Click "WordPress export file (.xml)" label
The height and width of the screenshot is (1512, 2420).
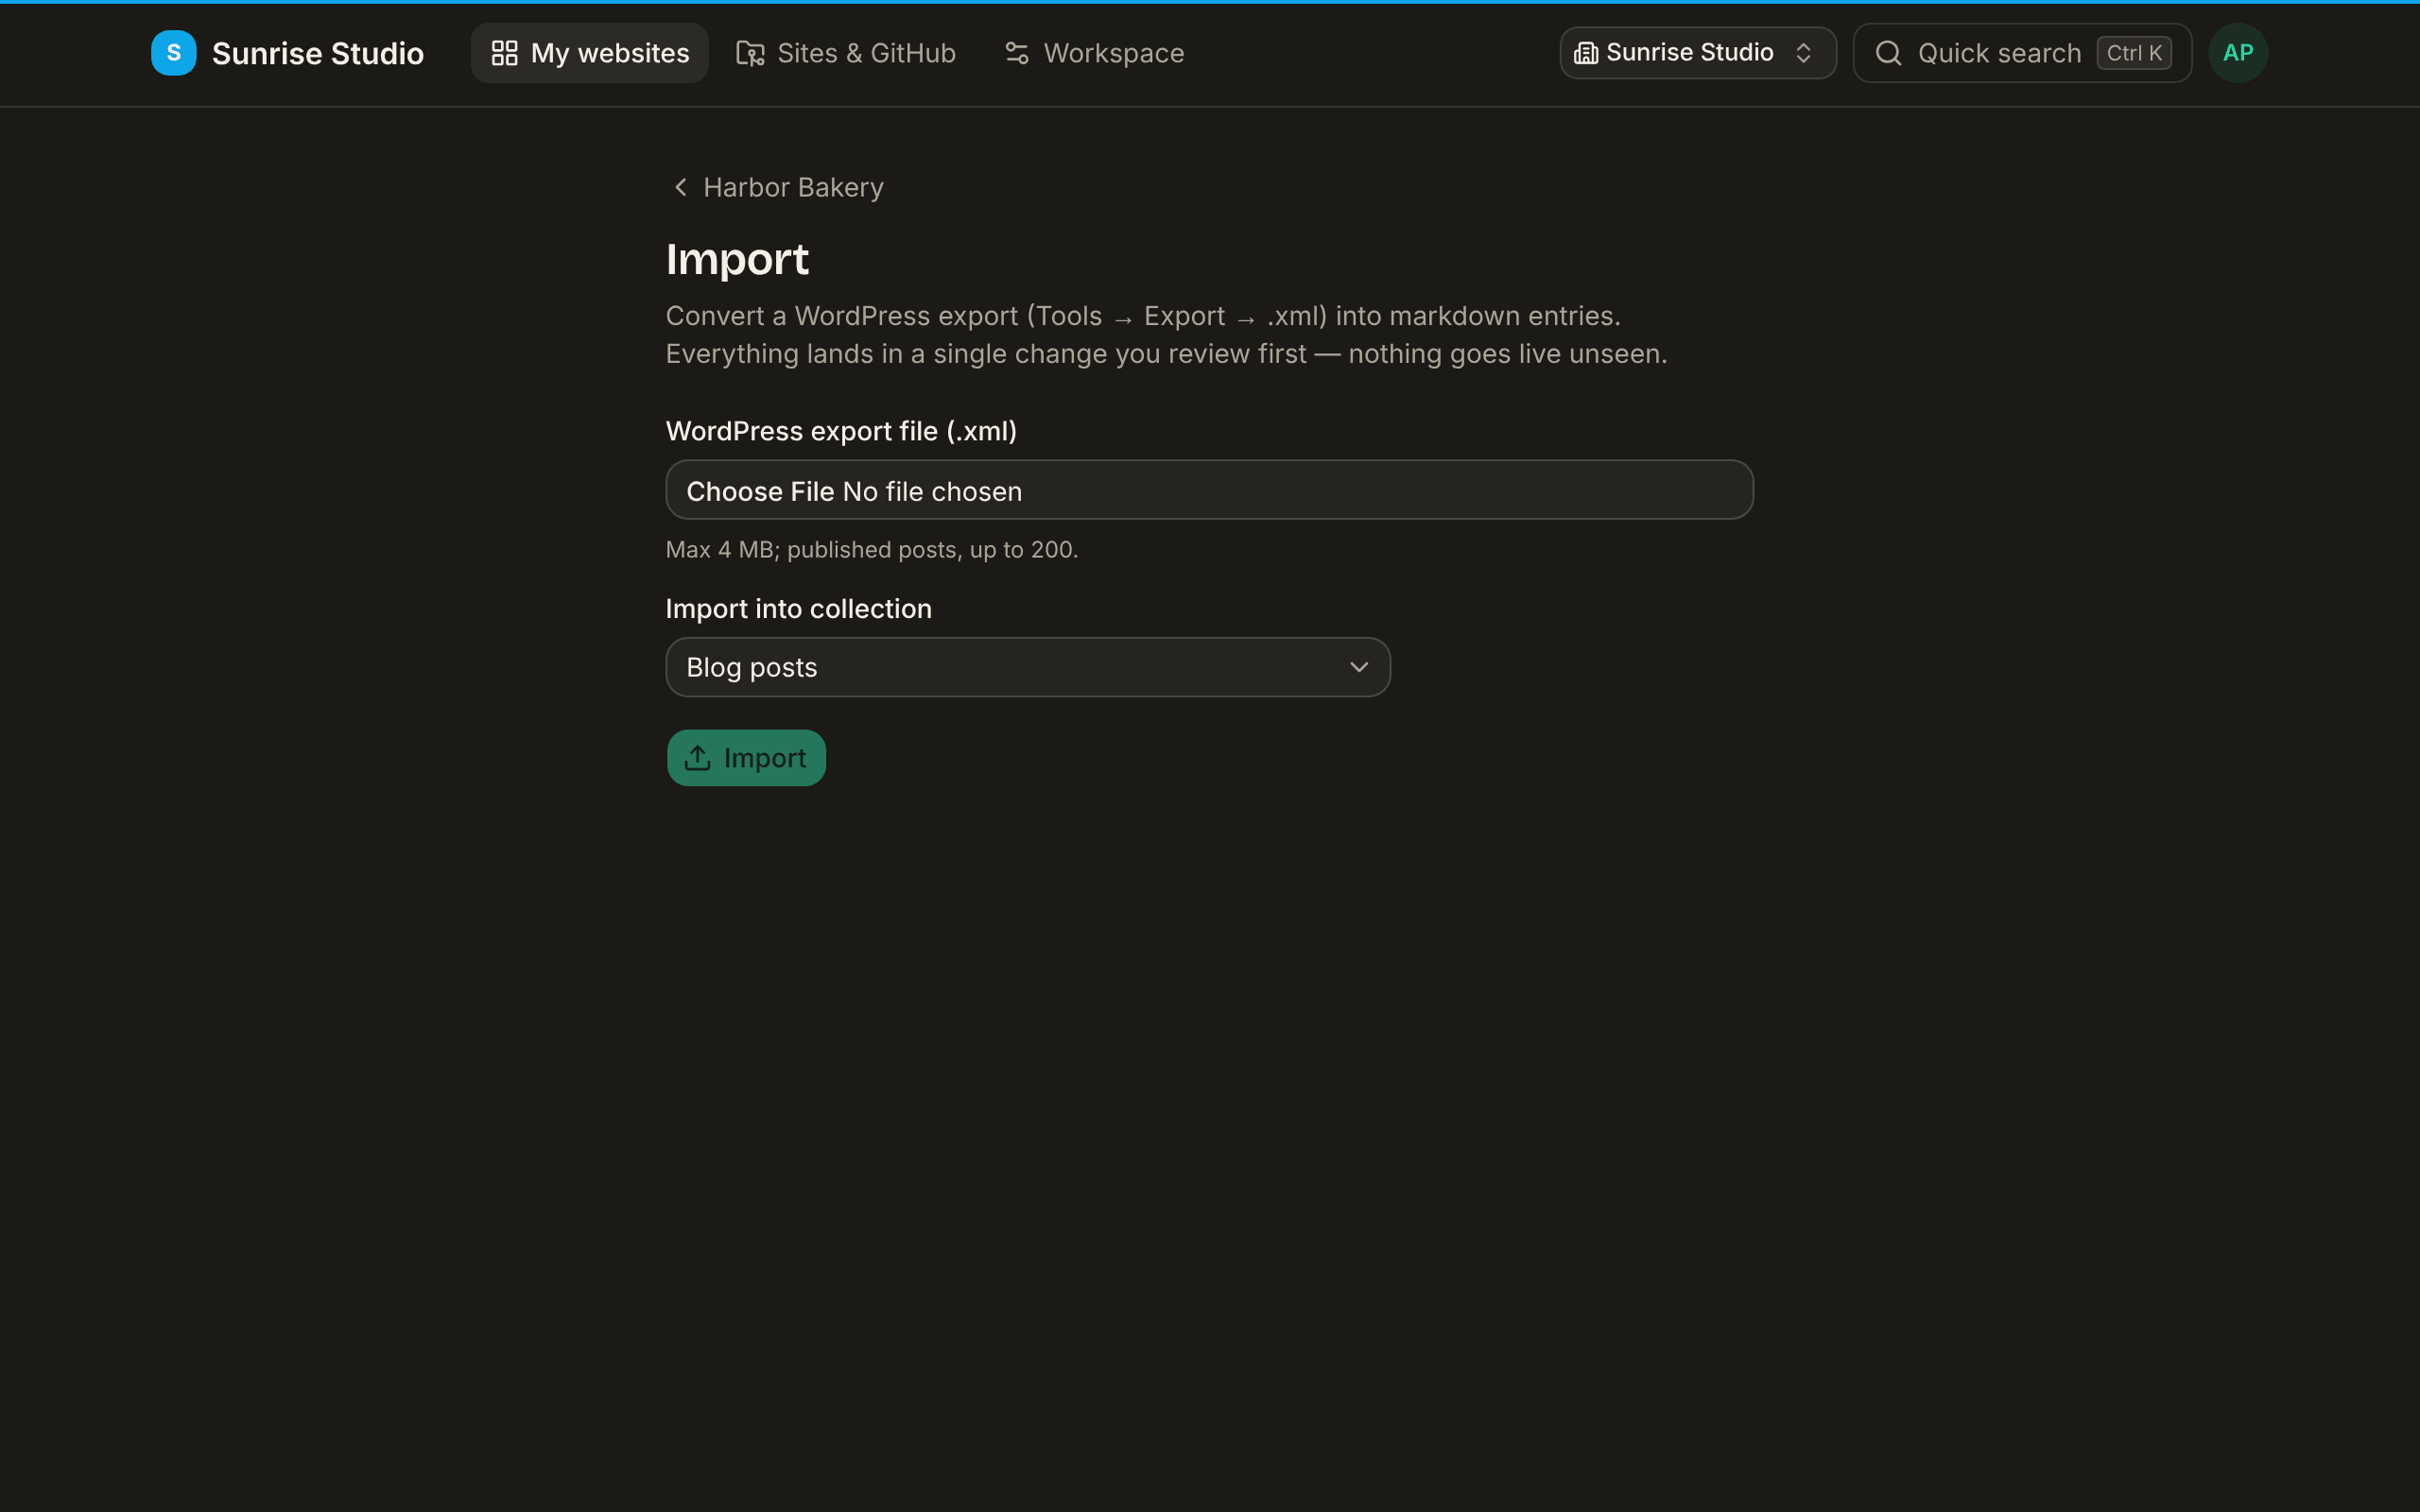841,431
